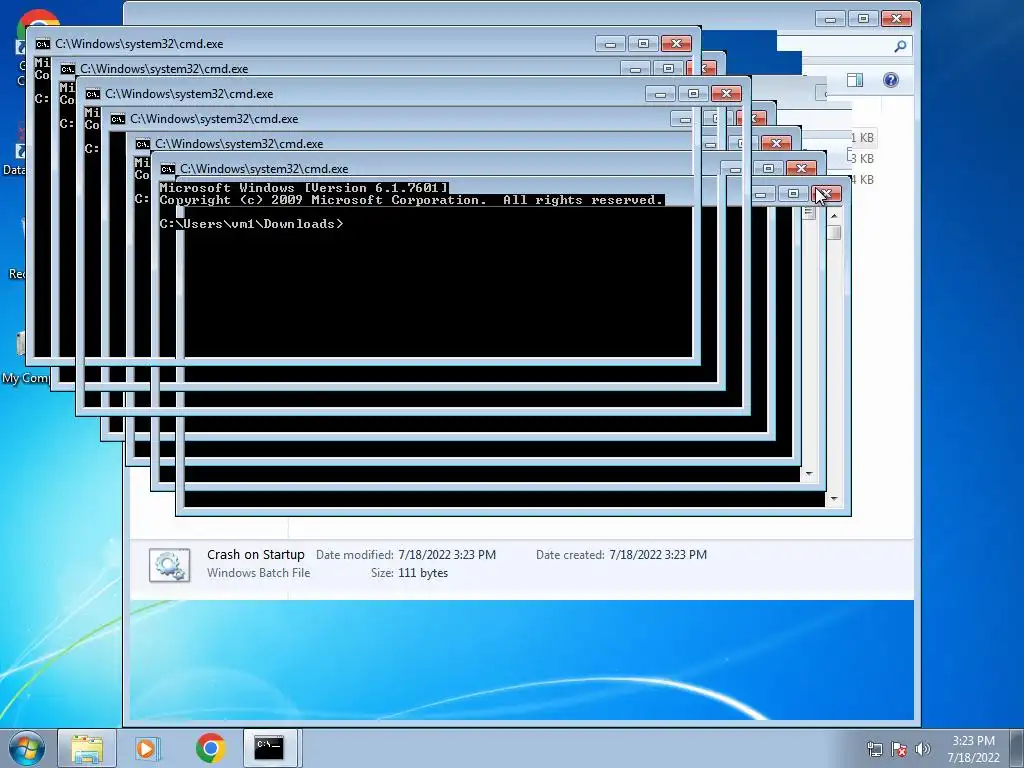
Task: Close the cmd window under the mouse cursor
Action: tap(826, 194)
